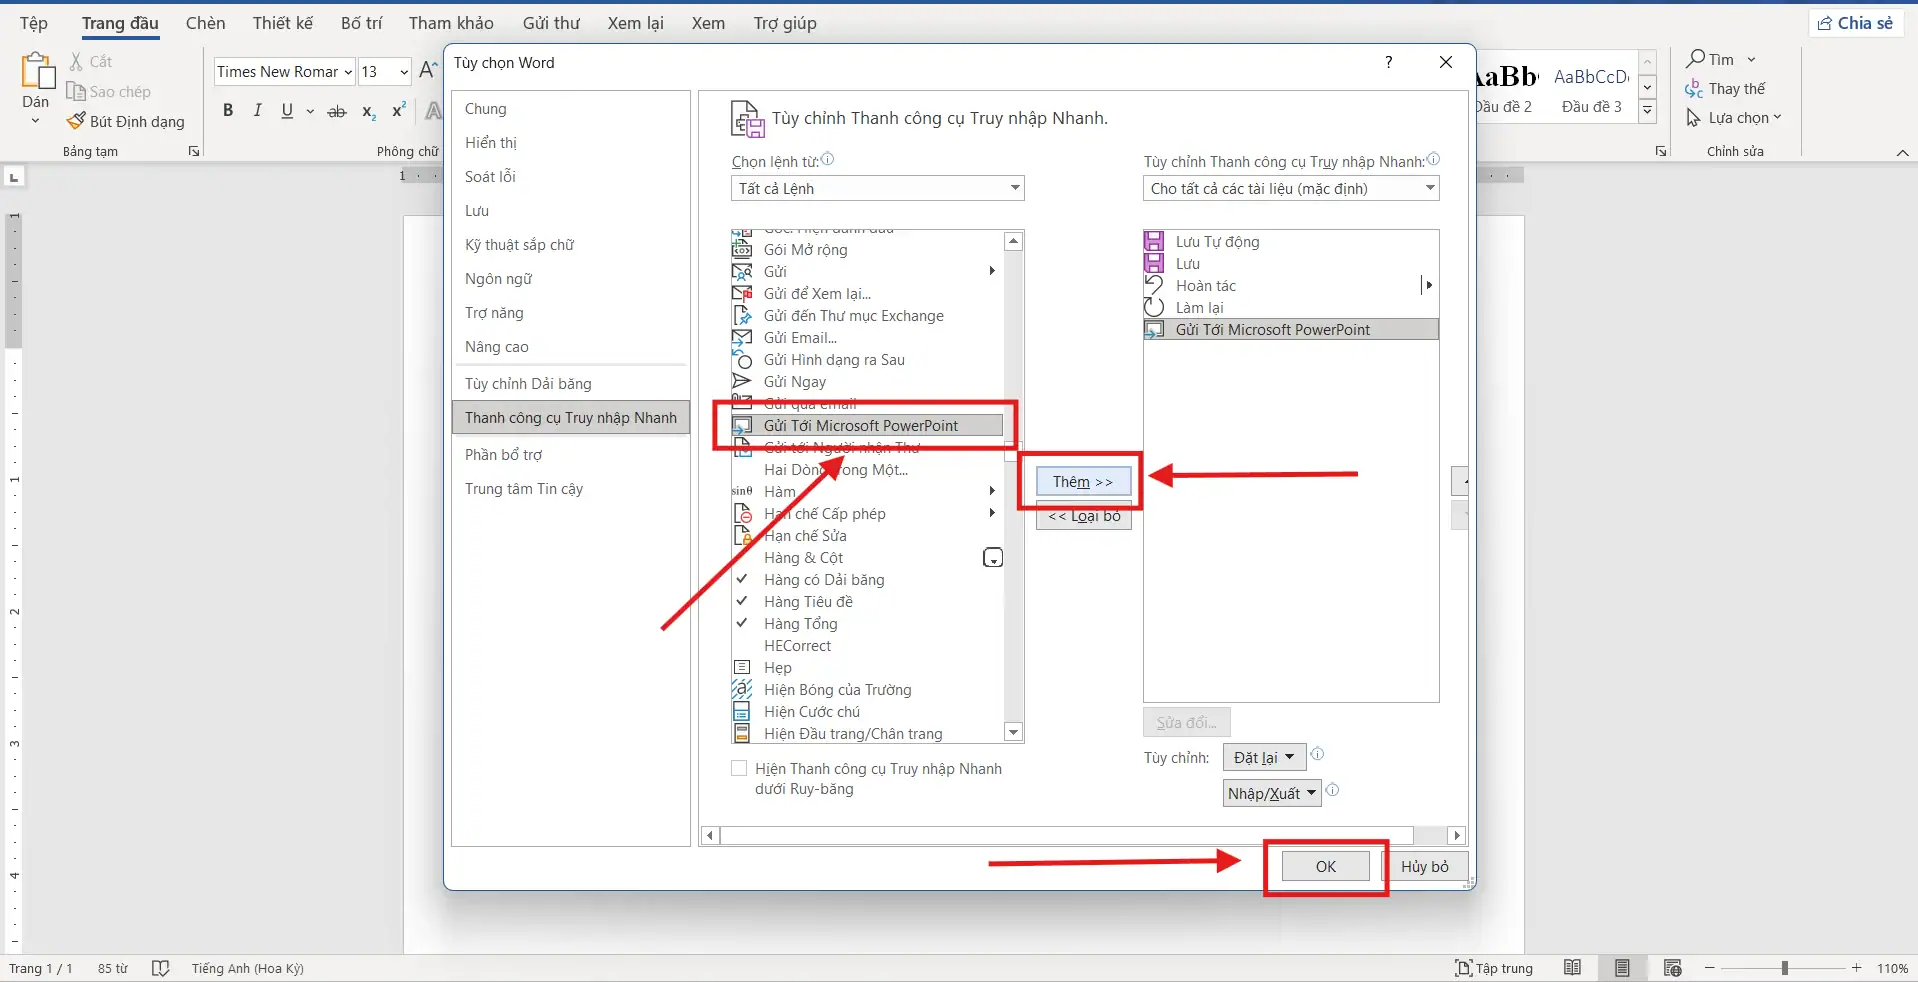Toggle Hàng Tổng checked command
This screenshot has width=1918, height=982.
pyautogui.click(x=800, y=624)
